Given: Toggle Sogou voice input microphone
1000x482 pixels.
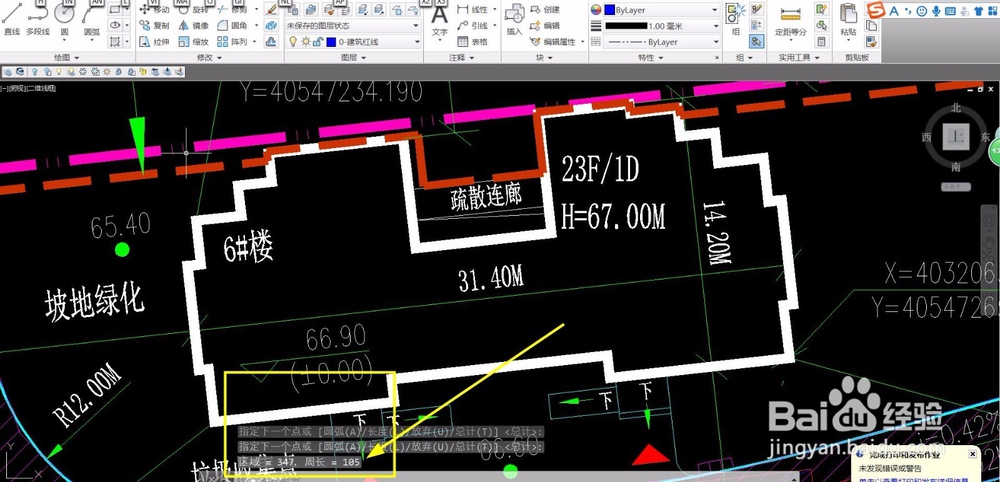Looking at the screenshot, I should [x=936, y=11].
